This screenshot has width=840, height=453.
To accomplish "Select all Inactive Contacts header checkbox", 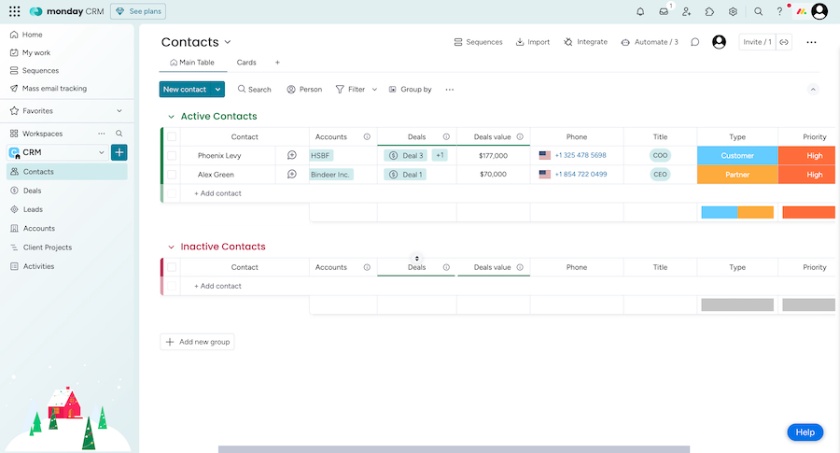I will pos(171,267).
